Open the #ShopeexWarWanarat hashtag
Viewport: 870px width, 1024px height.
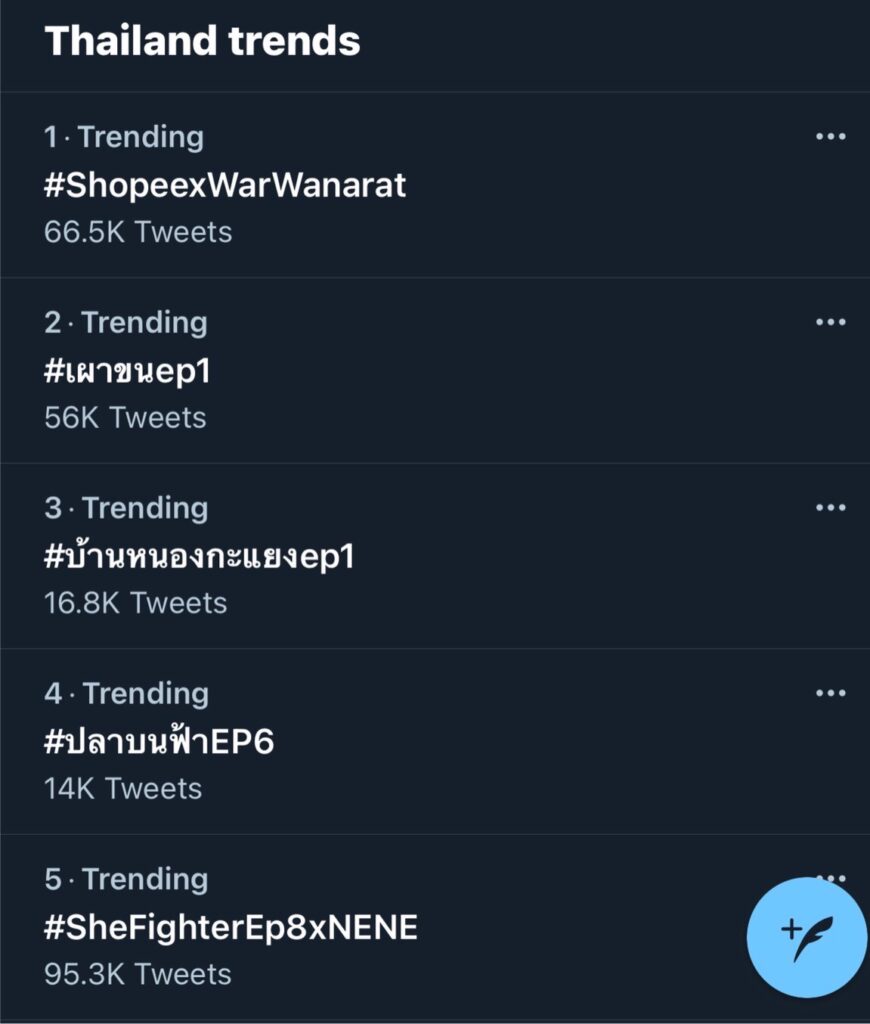[x=225, y=185]
